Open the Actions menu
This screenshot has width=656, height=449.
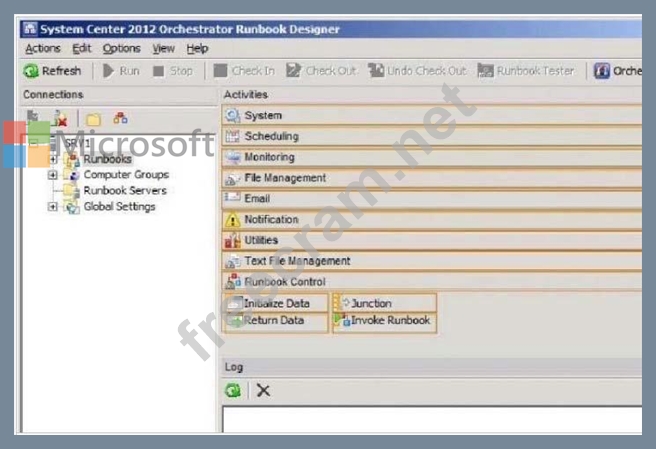coord(43,49)
